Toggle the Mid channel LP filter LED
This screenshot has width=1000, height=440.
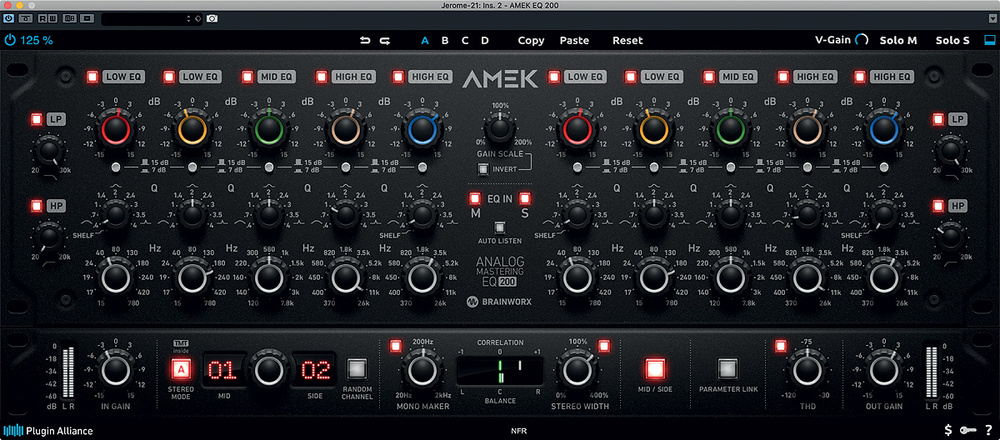(x=37, y=119)
